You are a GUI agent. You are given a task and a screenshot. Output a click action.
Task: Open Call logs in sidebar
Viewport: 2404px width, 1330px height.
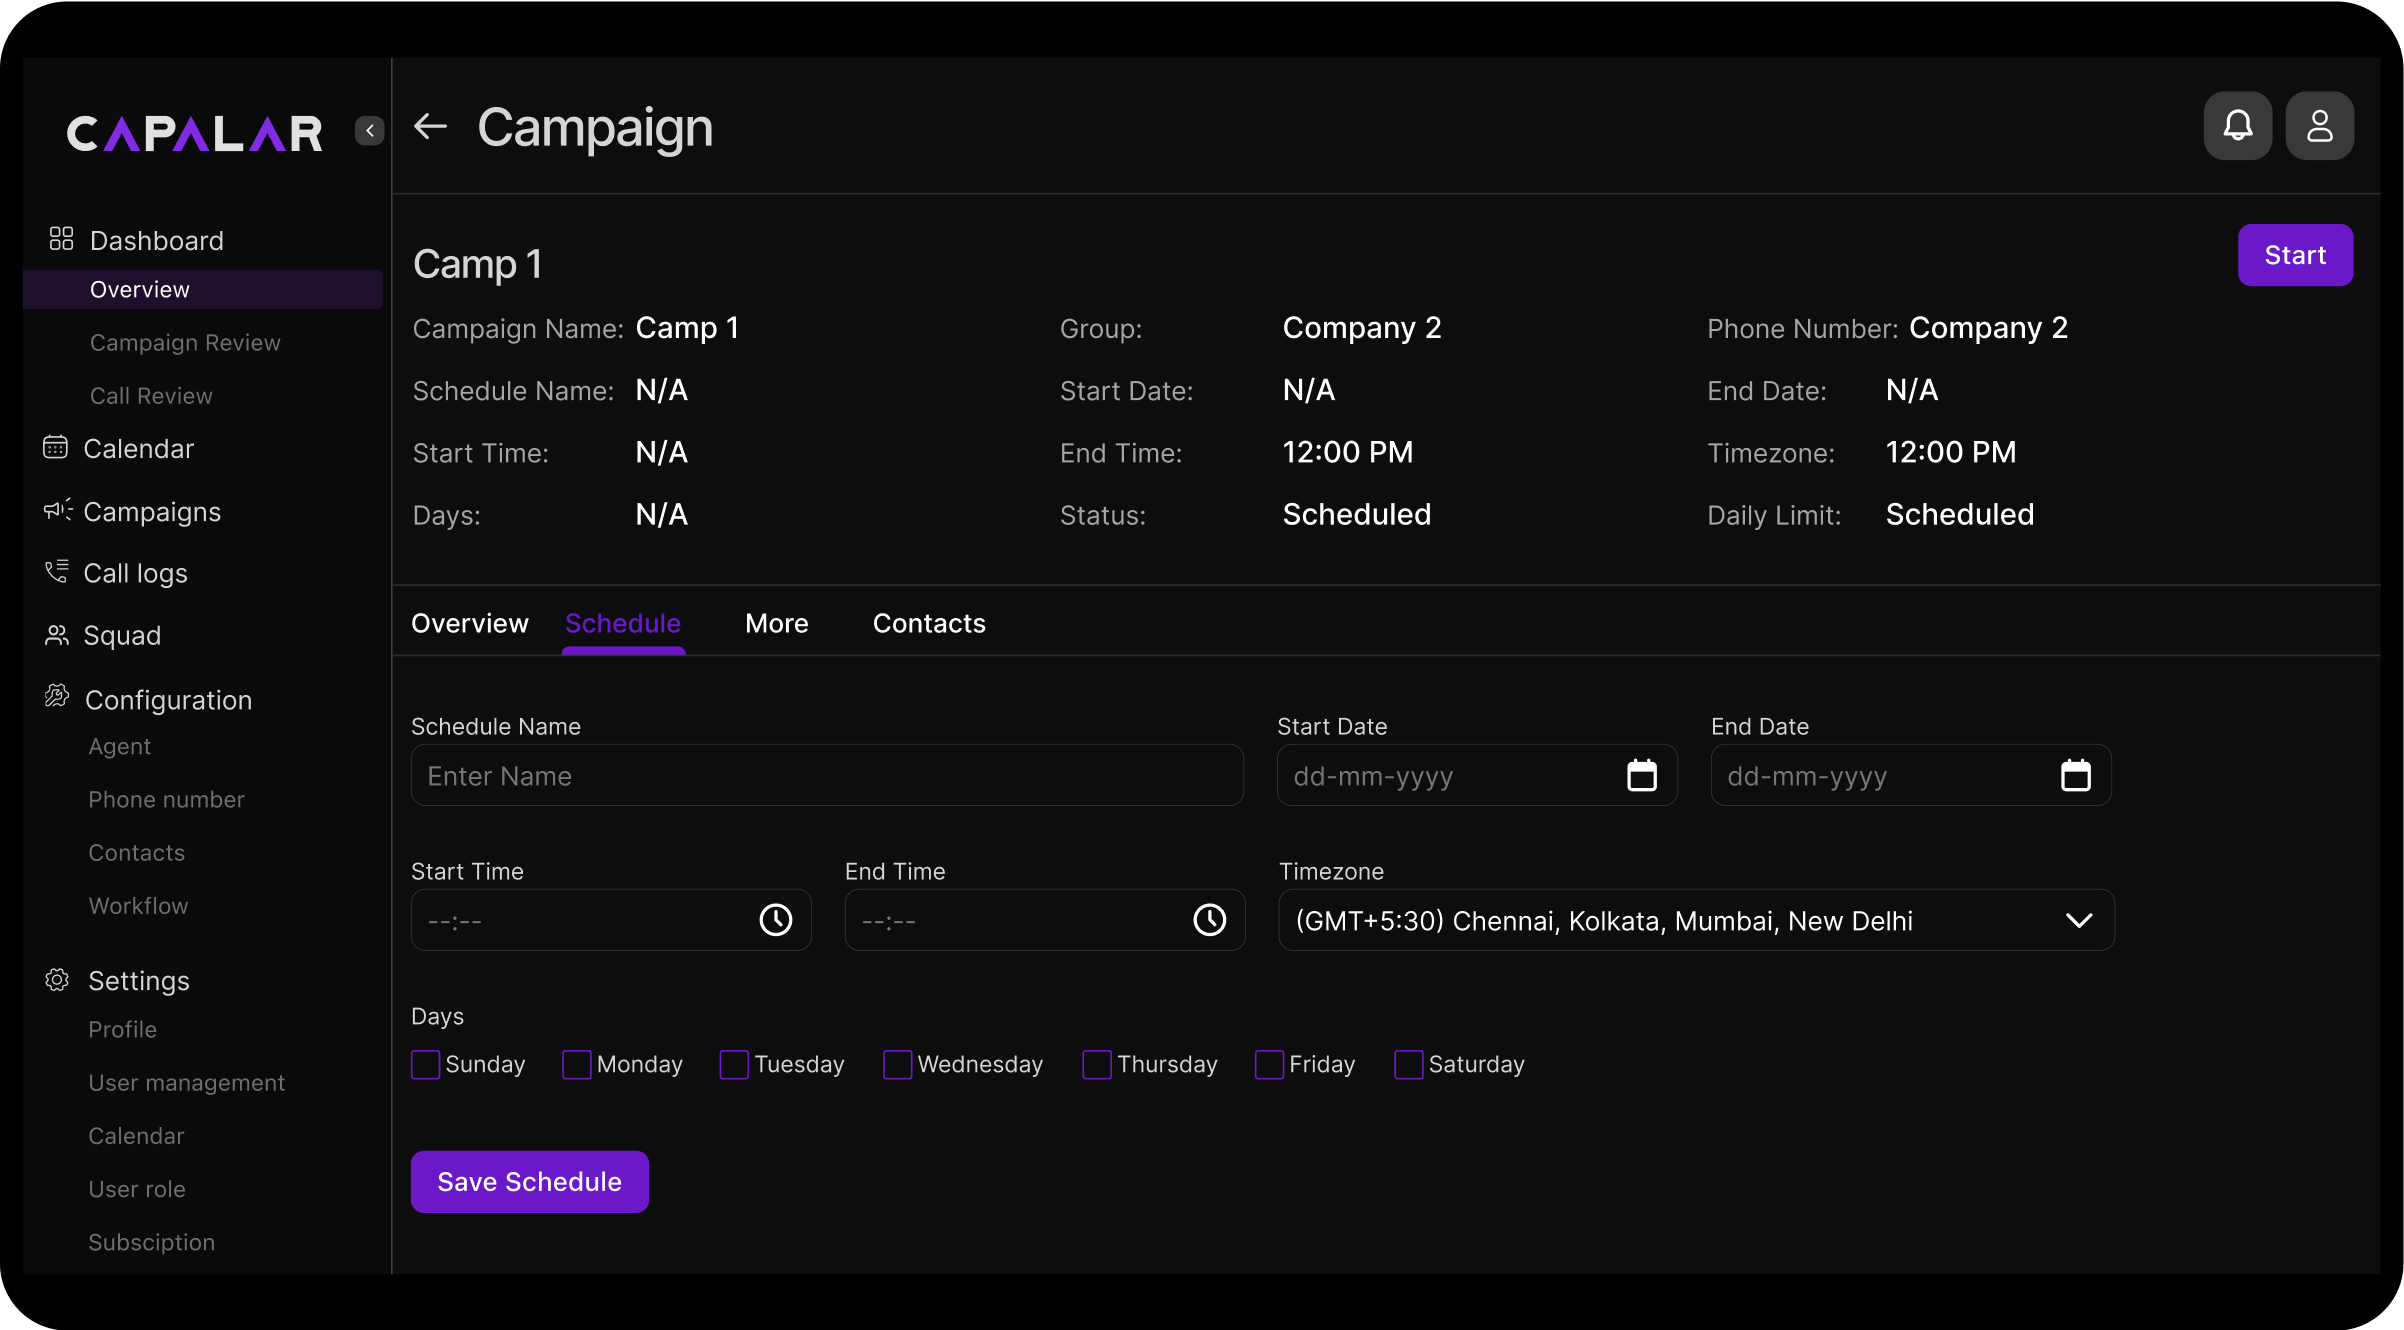(135, 573)
